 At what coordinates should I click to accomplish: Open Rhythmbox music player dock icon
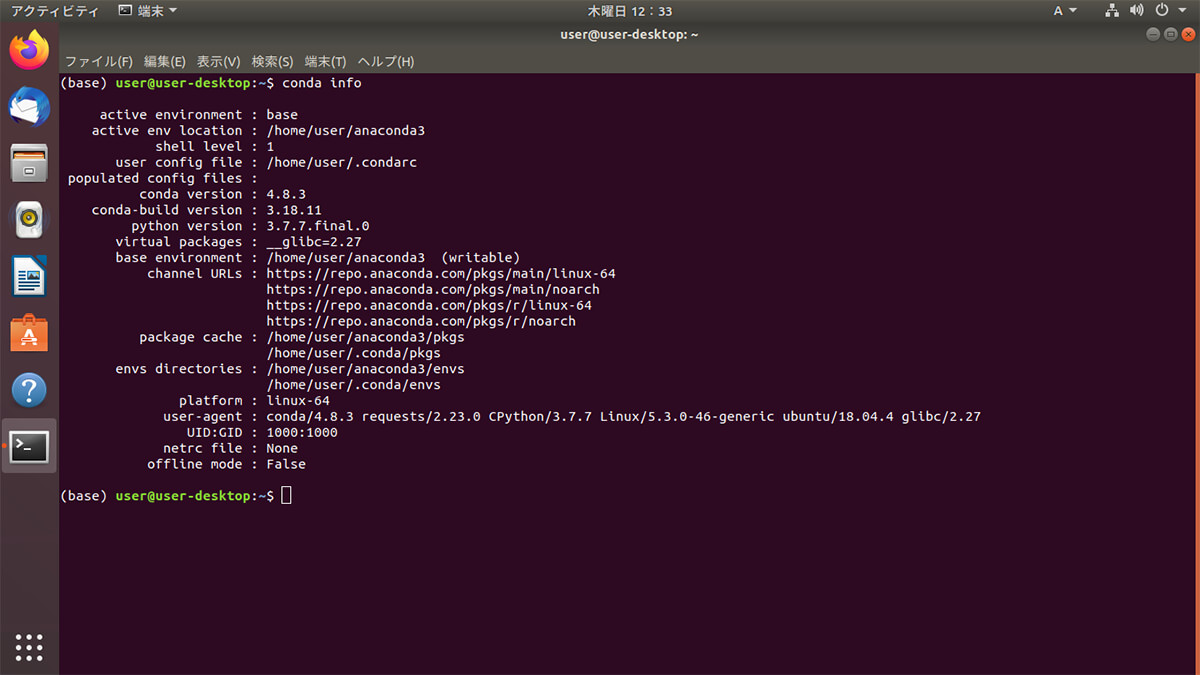29,219
